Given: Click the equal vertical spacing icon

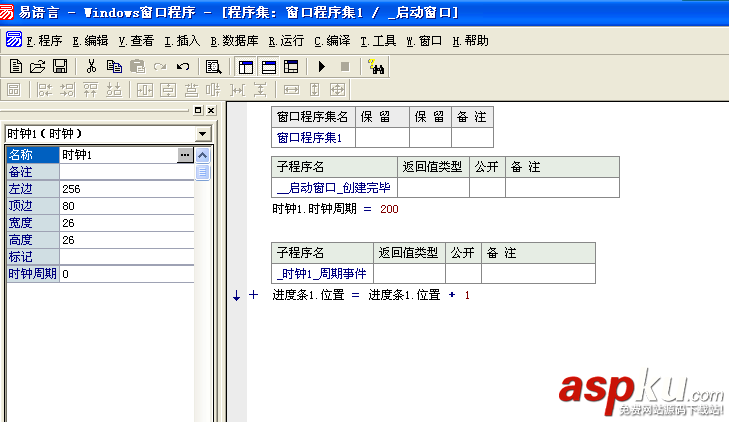Looking at the screenshot, I should point(260,90).
